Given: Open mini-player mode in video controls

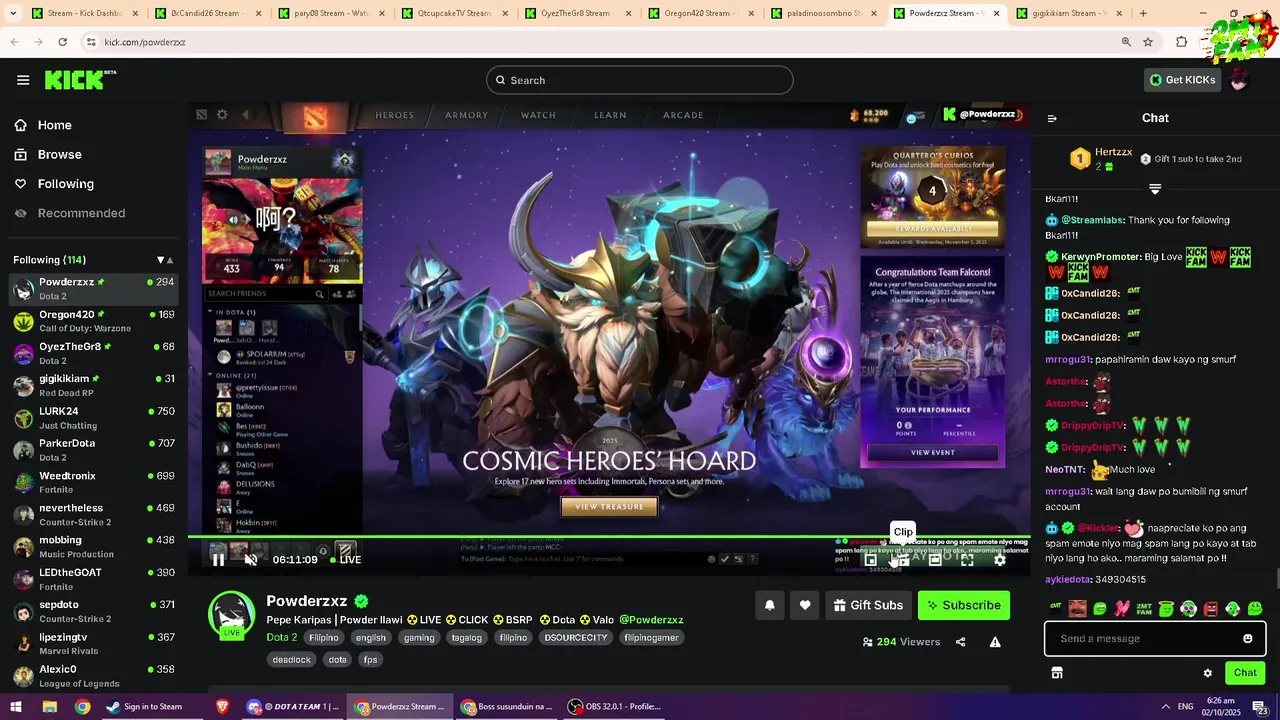Looking at the screenshot, I should [871, 560].
